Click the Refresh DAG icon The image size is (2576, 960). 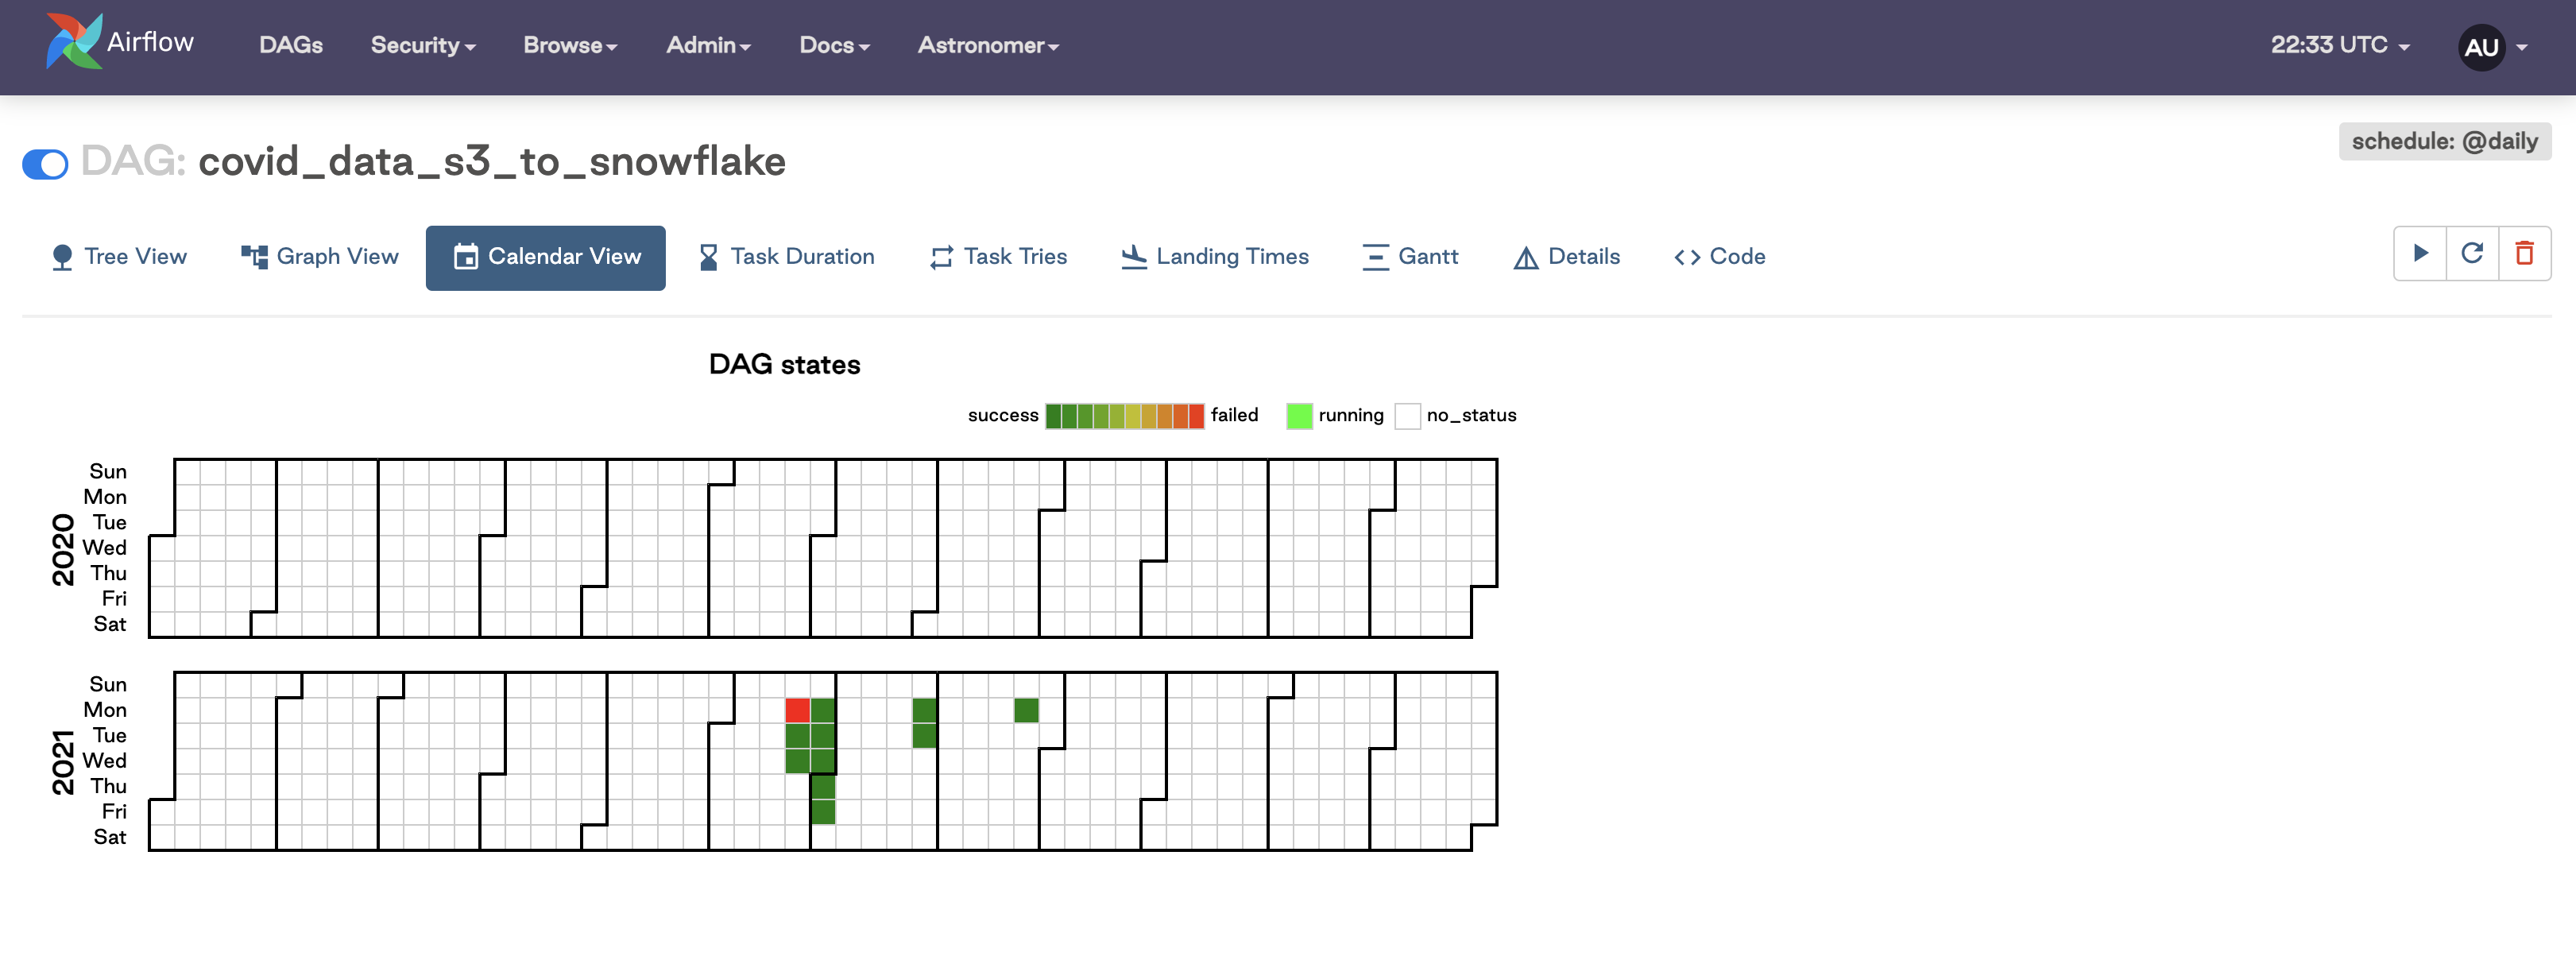tap(2472, 253)
